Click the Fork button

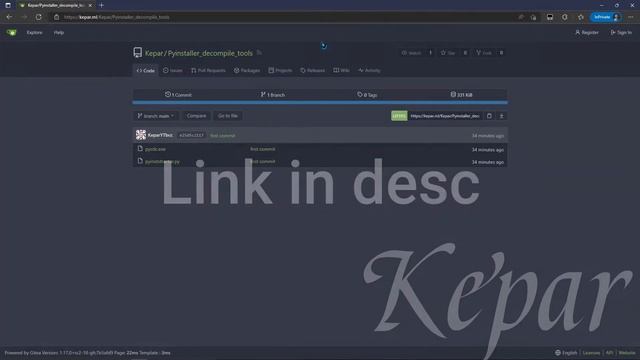484,53
